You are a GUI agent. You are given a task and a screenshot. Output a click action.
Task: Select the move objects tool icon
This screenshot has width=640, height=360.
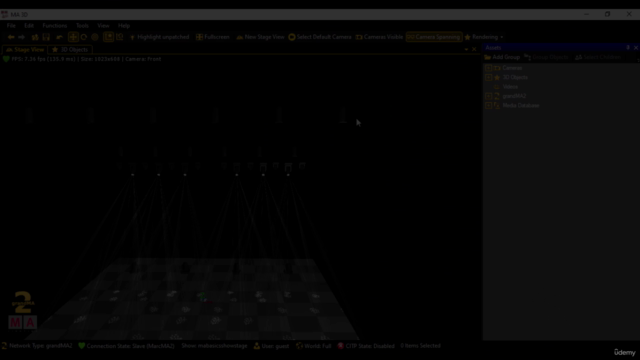click(x=73, y=37)
